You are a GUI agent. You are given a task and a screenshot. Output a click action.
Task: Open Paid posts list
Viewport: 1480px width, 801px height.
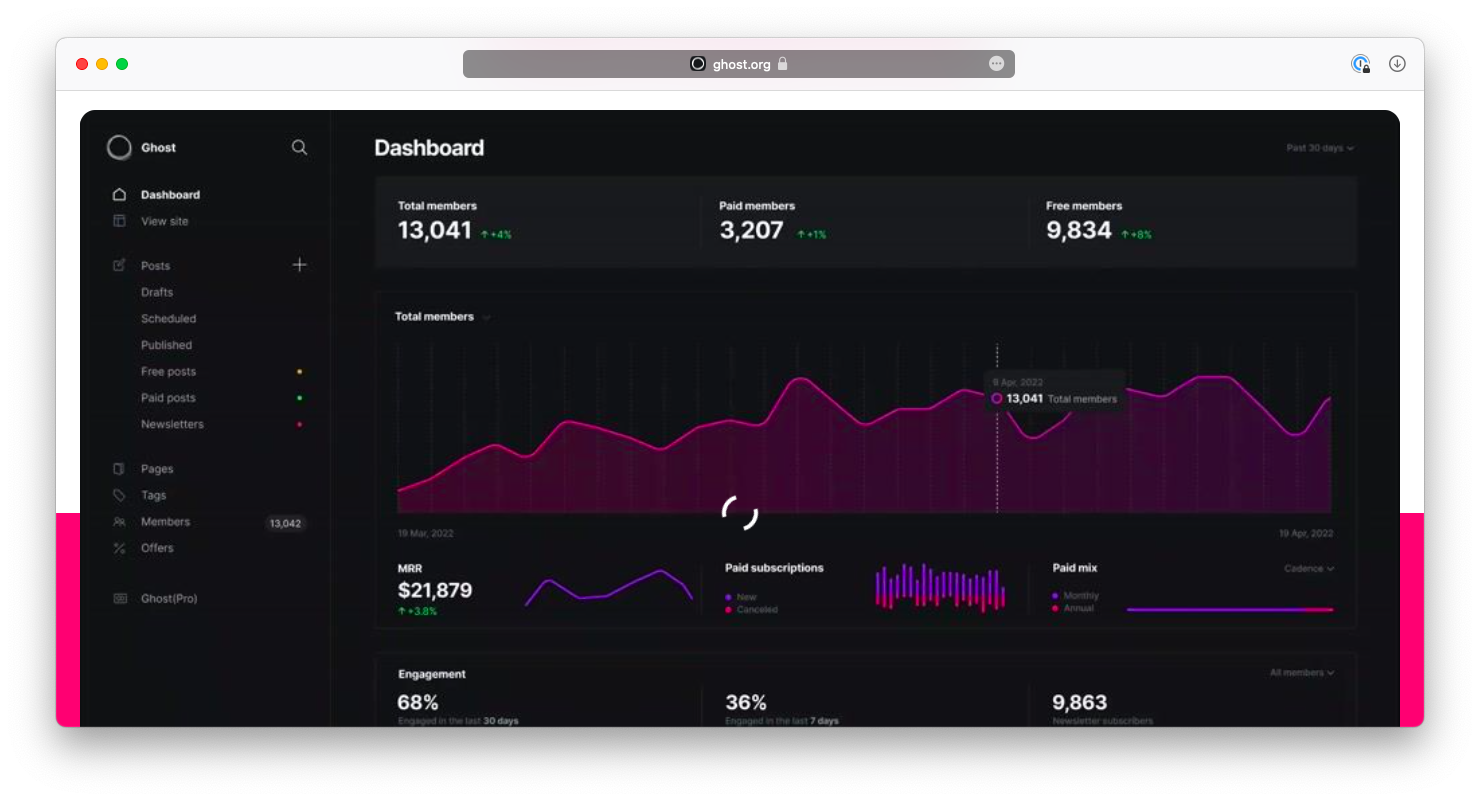click(x=168, y=398)
